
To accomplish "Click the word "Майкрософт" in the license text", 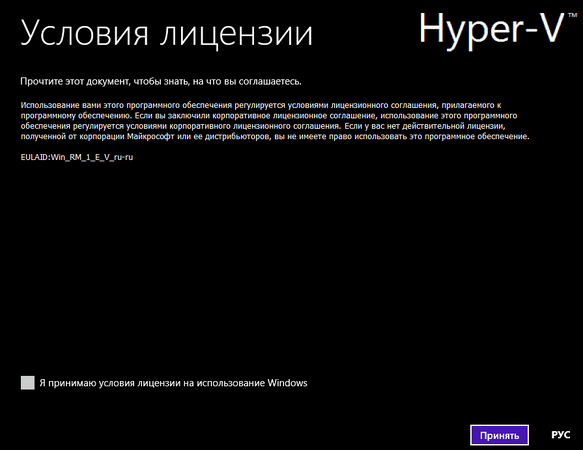I will click(x=151, y=136).
